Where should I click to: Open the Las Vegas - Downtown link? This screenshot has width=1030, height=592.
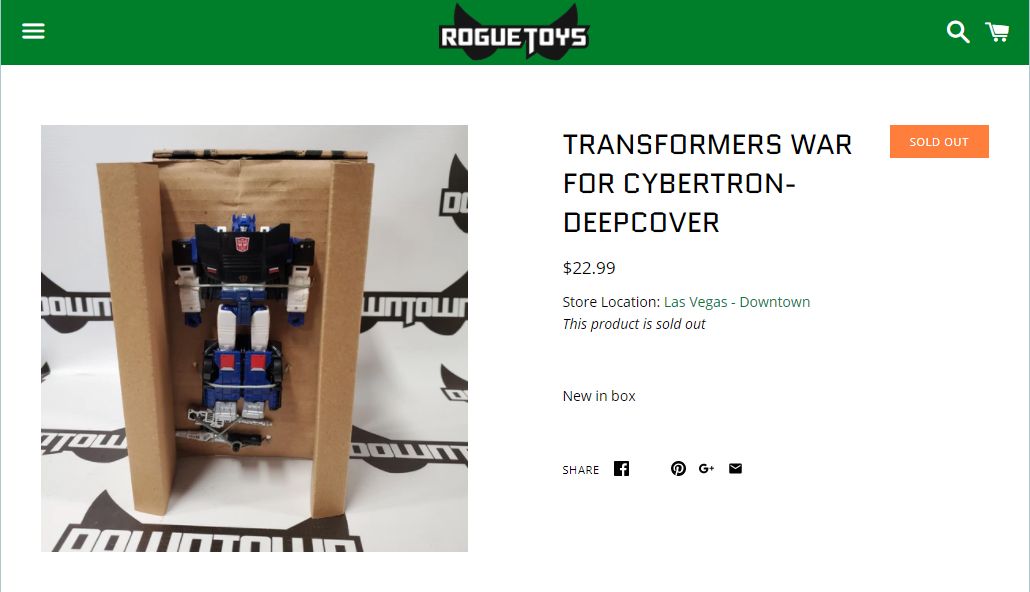click(x=736, y=302)
